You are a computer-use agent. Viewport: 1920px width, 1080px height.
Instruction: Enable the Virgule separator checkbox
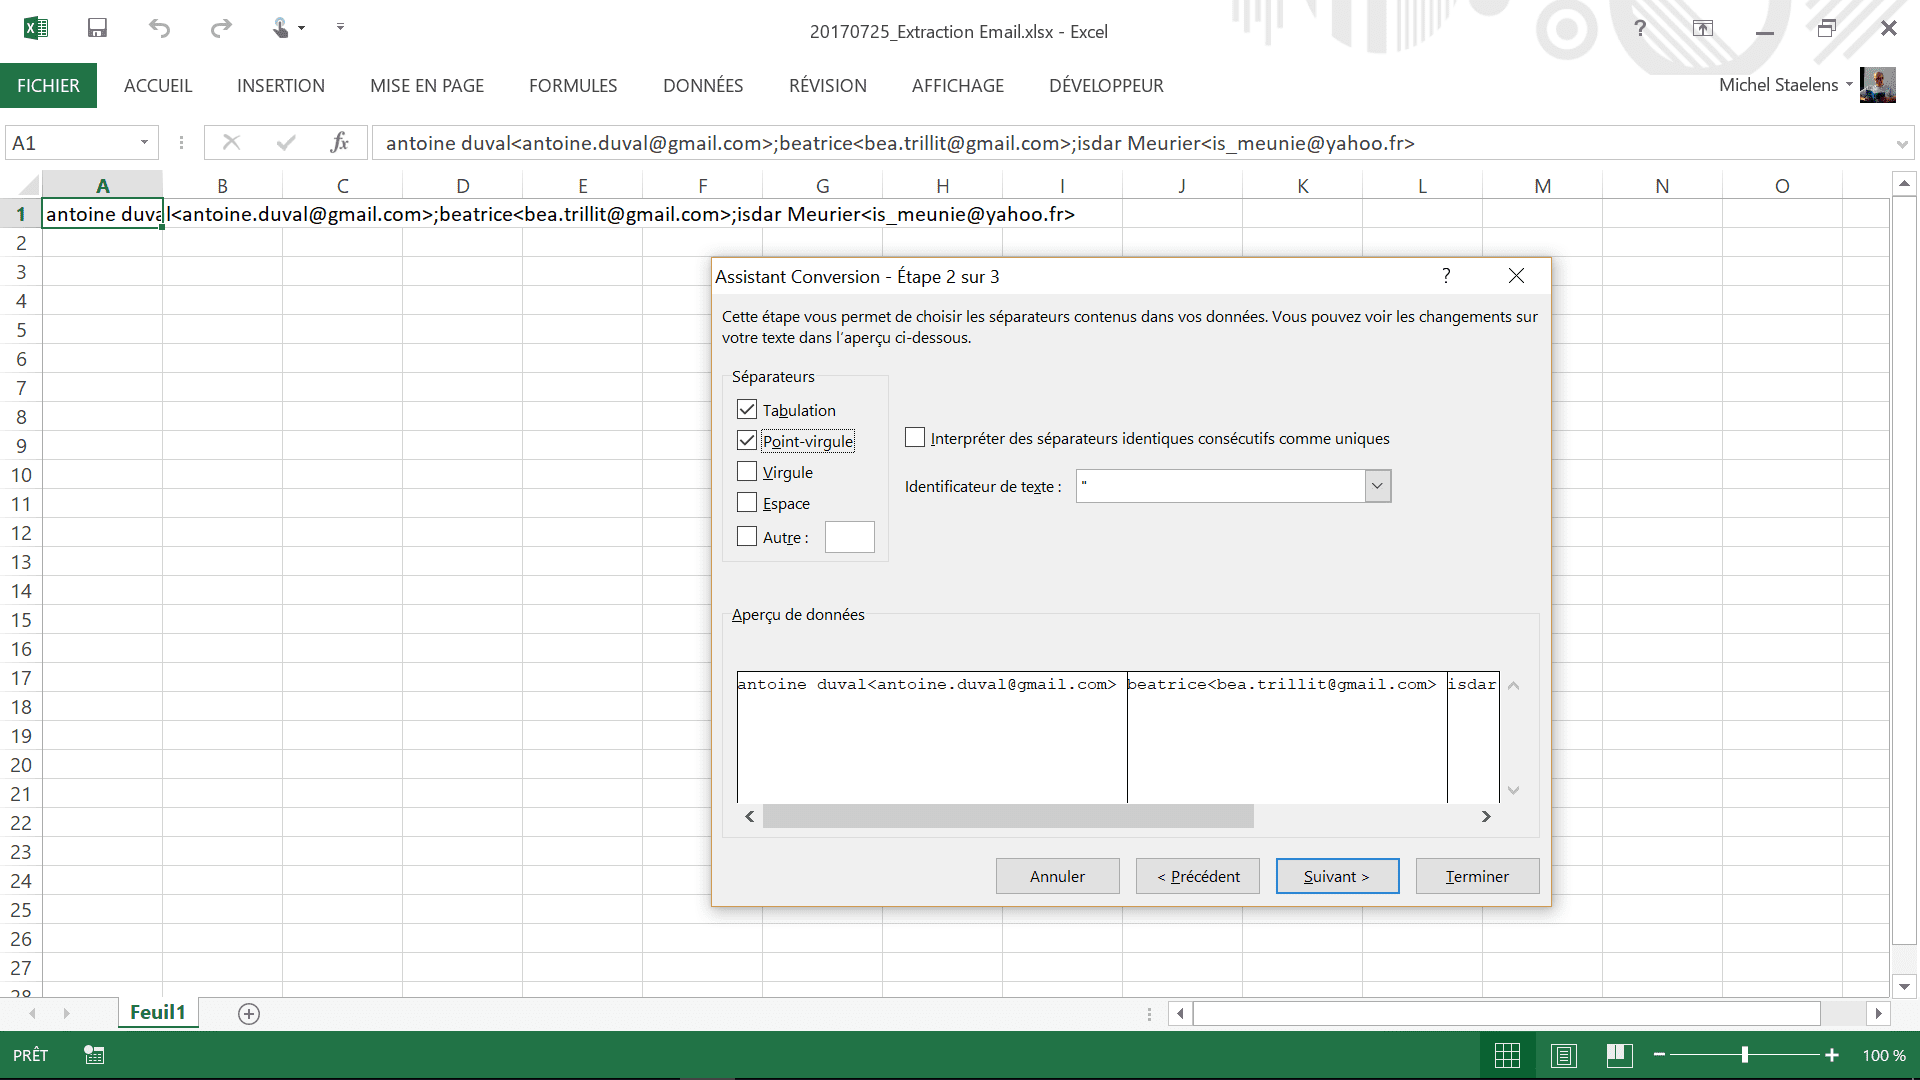[x=747, y=472]
